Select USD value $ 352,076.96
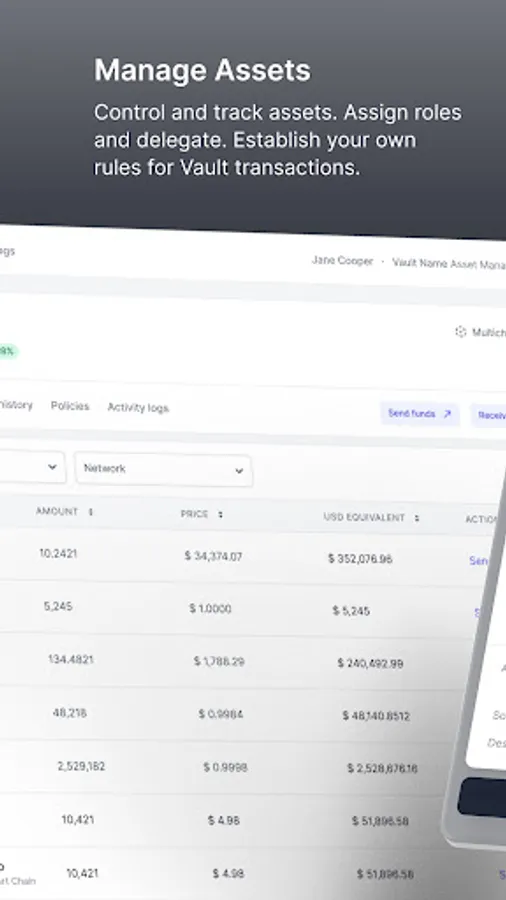This screenshot has width=506, height=900. [x=360, y=559]
